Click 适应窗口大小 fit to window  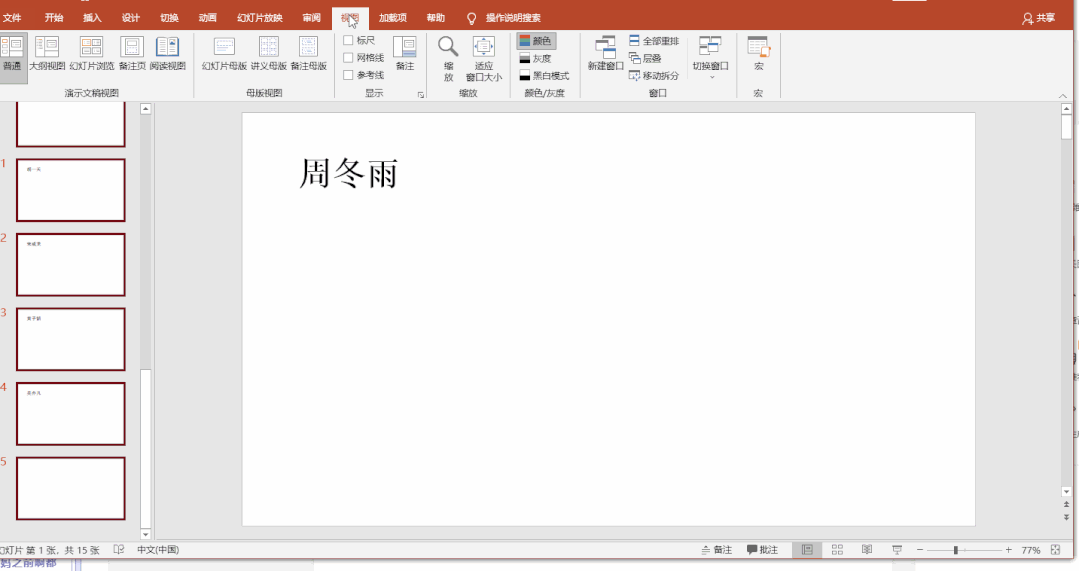pos(484,53)
